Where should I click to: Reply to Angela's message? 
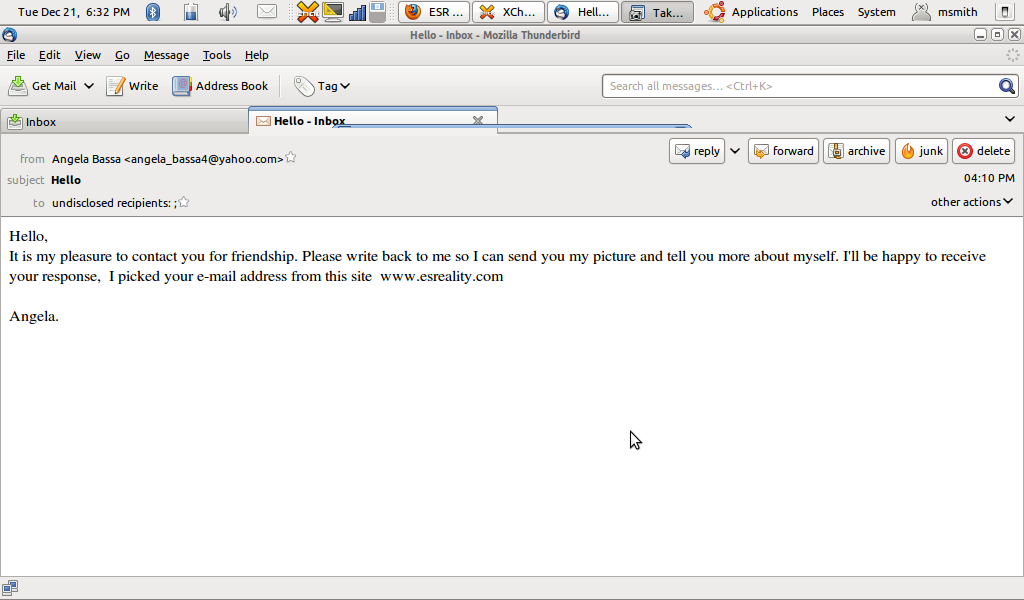tap(697, 151)
